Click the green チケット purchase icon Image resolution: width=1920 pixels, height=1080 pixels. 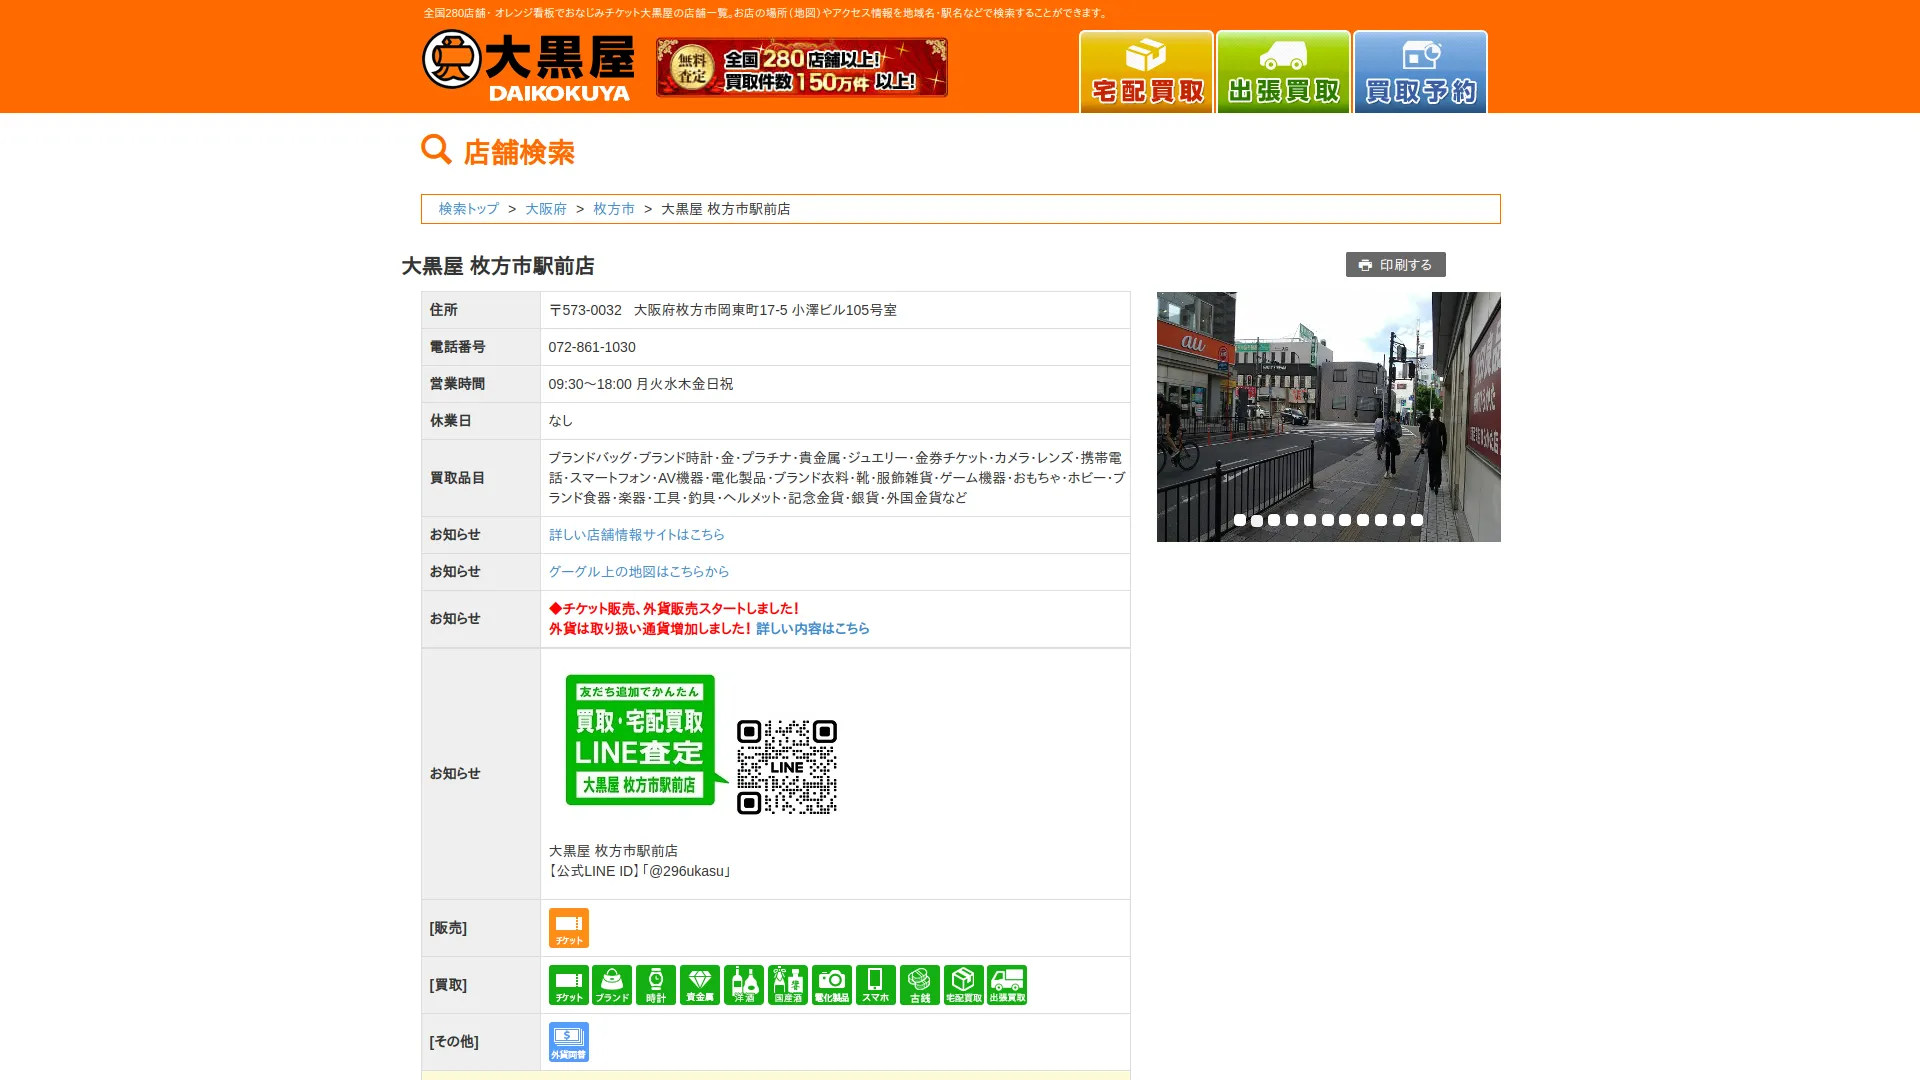coord(569,985)
